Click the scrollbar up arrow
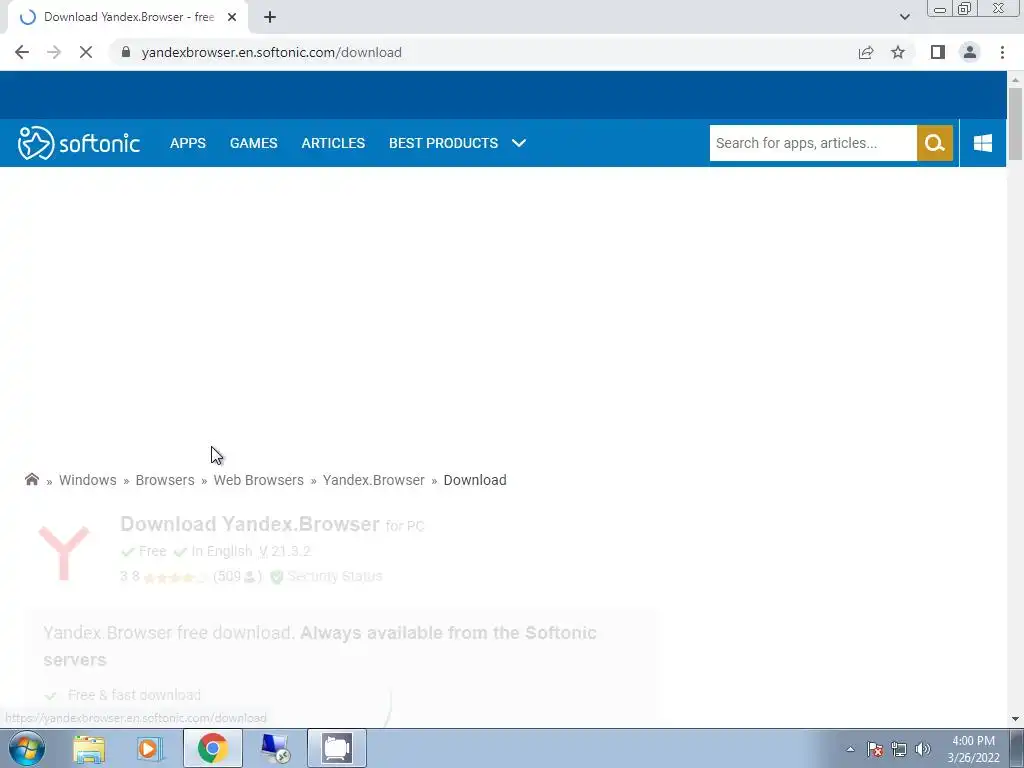1024x768 pixels. [x=1015, y=80]
